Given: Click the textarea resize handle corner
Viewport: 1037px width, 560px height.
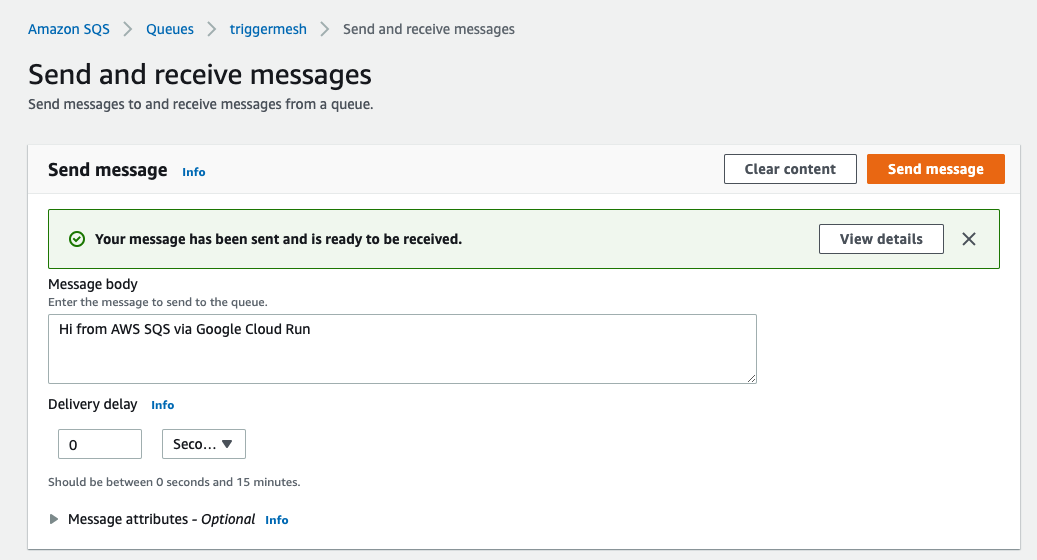Looking at the screenshot, I should (x=751, y=378).
